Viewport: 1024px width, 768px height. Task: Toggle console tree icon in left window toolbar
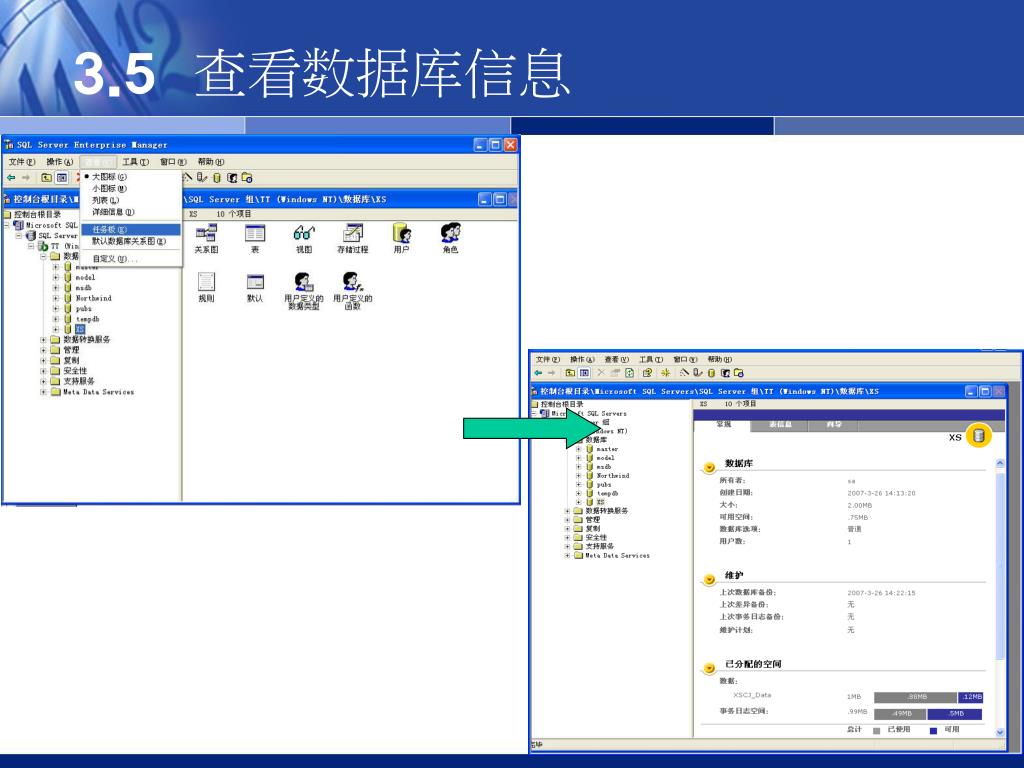coord(61,178)
